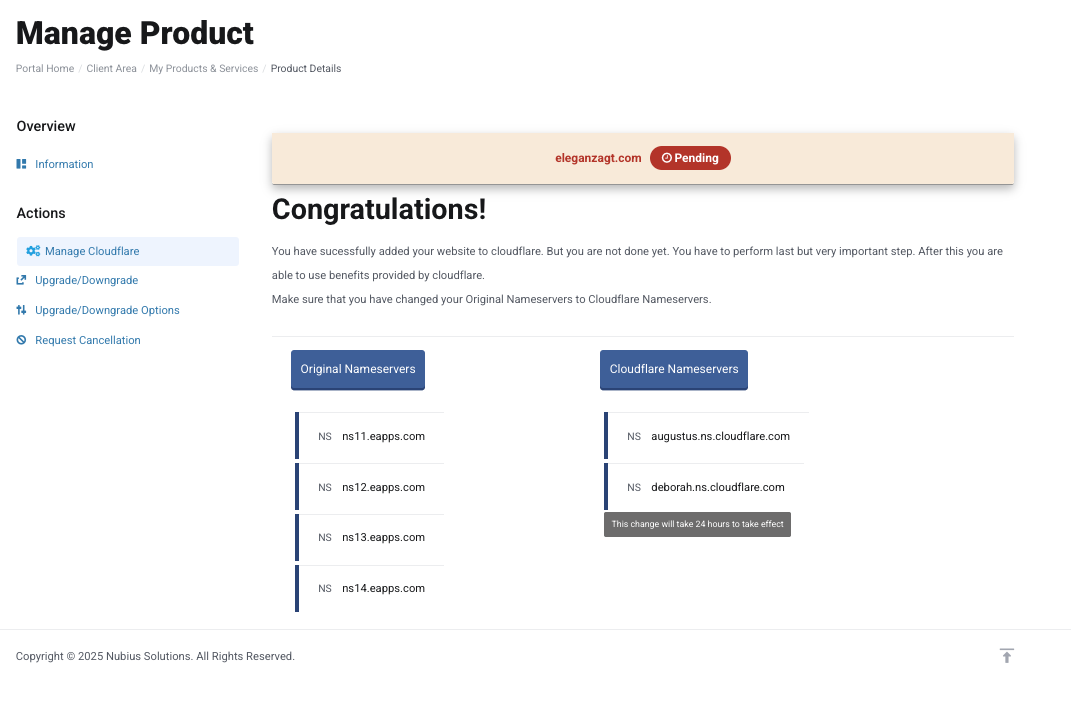Open Upgrade/Downgrade Options
Screen dimensions: 1071x710
pos(107,310)
